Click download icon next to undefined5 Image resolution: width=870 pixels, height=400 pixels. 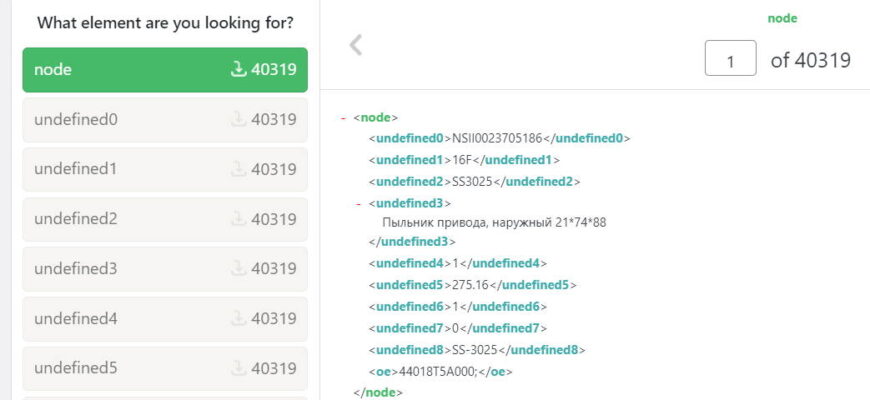(x=238, y=368)
